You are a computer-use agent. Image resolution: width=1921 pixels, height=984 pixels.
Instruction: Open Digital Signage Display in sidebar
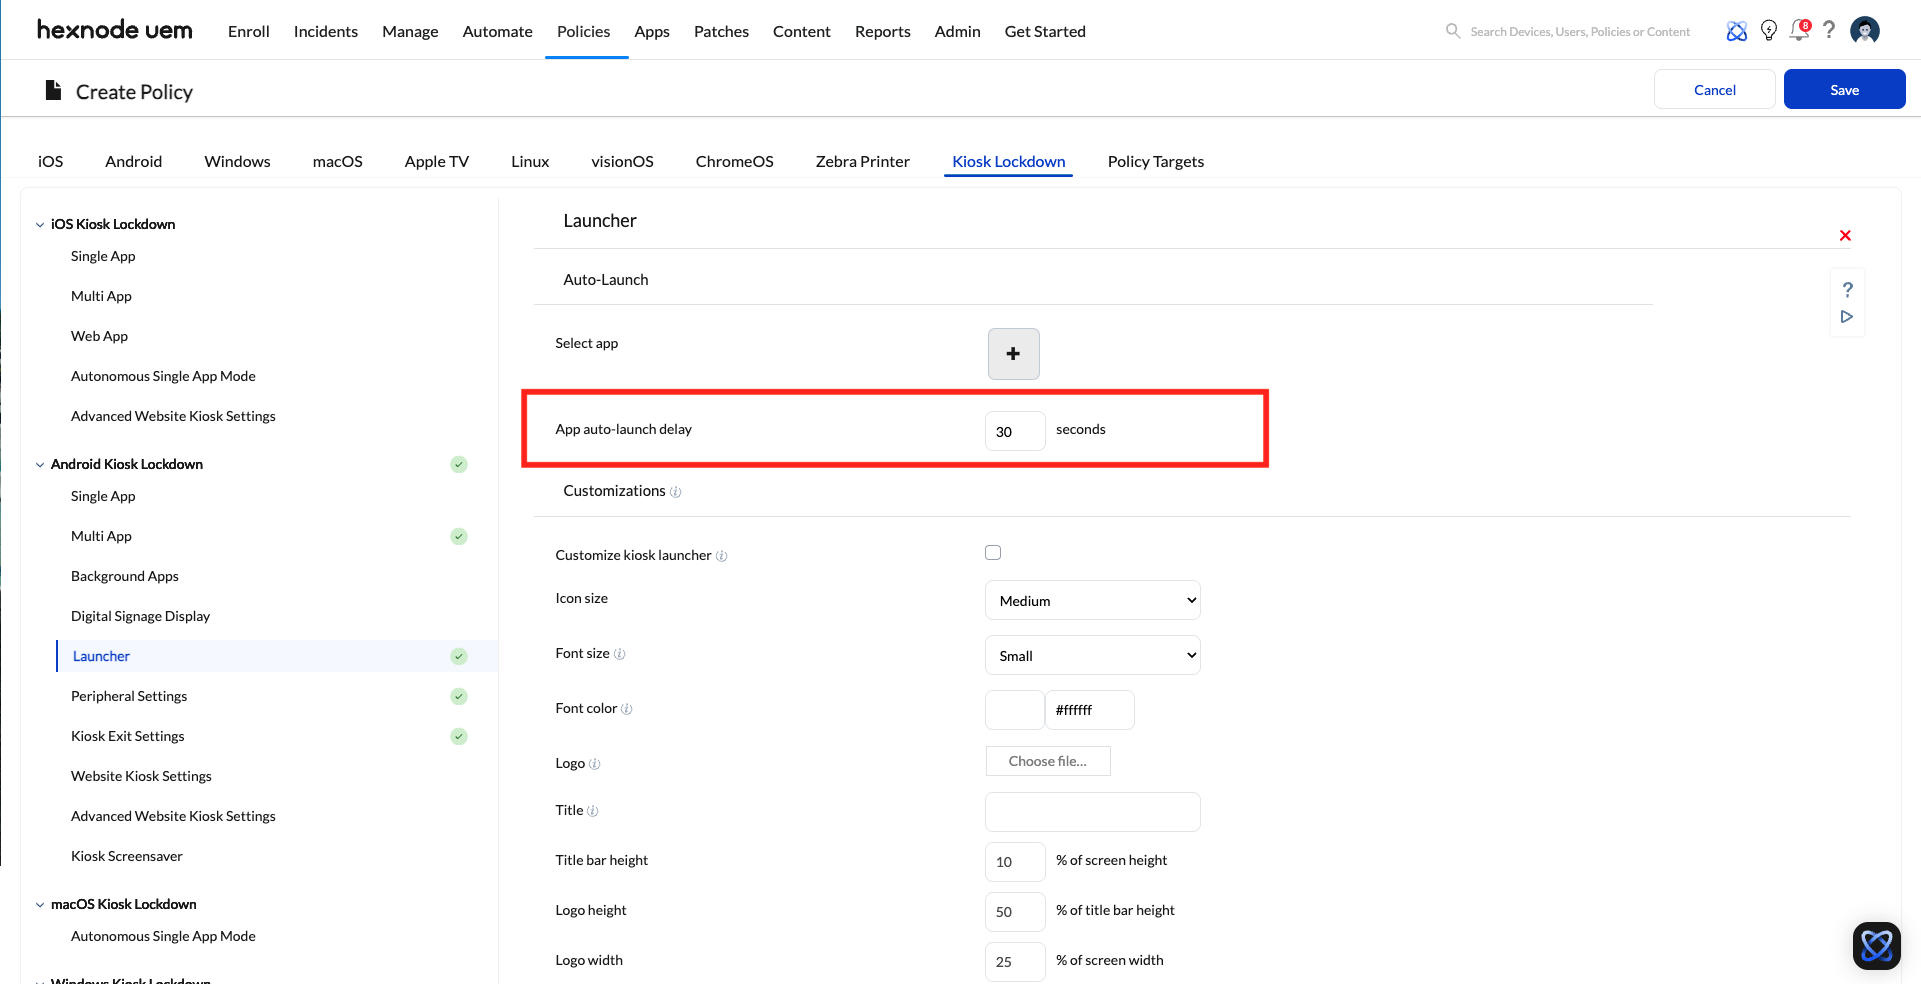tap(140, 616)
